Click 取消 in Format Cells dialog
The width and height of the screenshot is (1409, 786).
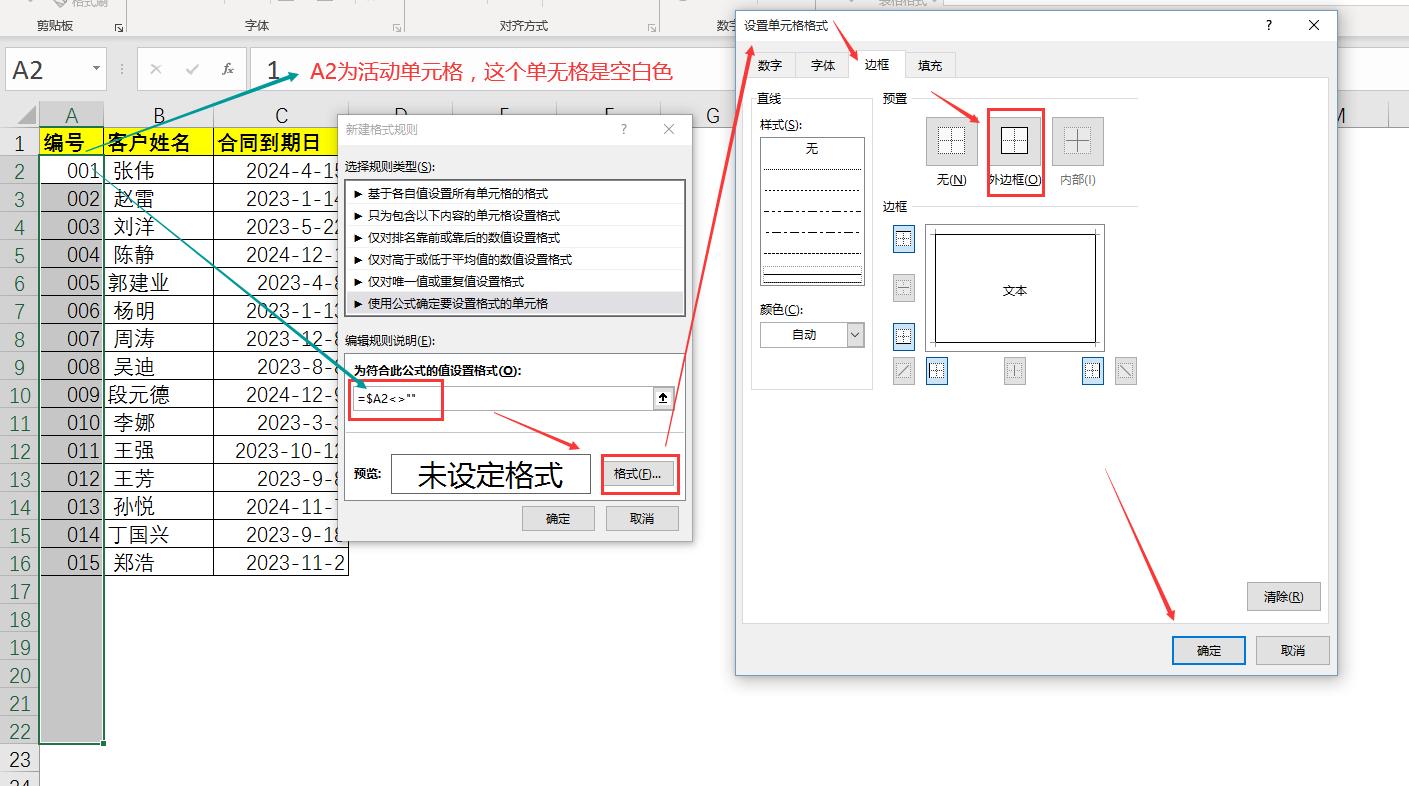click(x=1293, y=650)
